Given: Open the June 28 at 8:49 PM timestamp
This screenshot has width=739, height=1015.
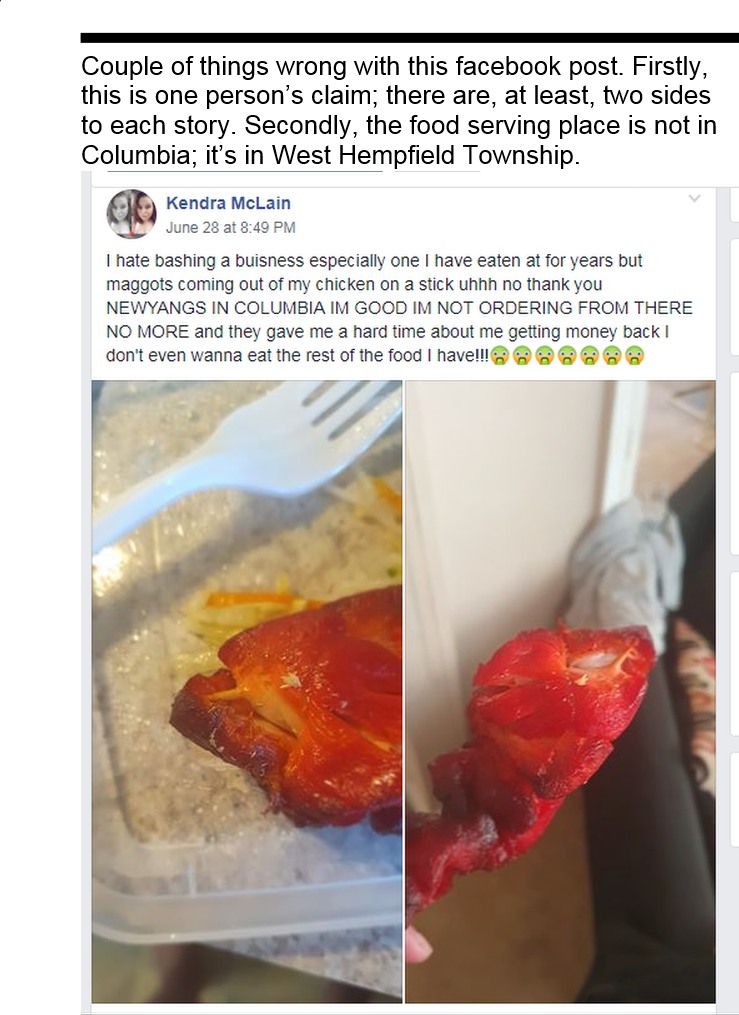Looking at the screenshot, I should point(230,227).
